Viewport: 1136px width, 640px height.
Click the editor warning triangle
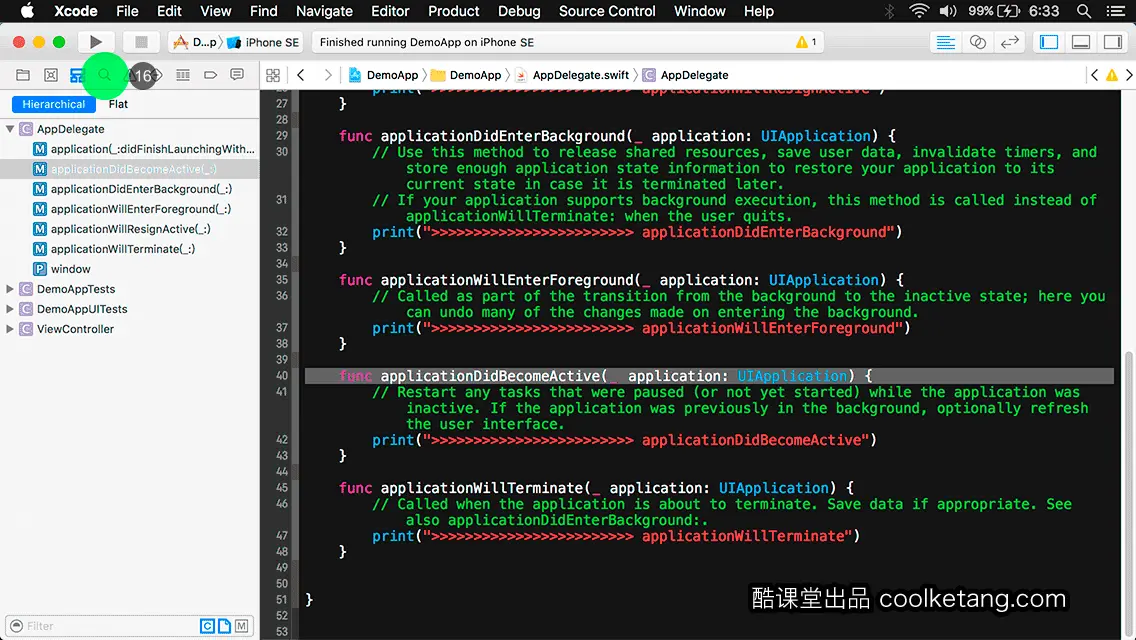(x=1111, y=75)
